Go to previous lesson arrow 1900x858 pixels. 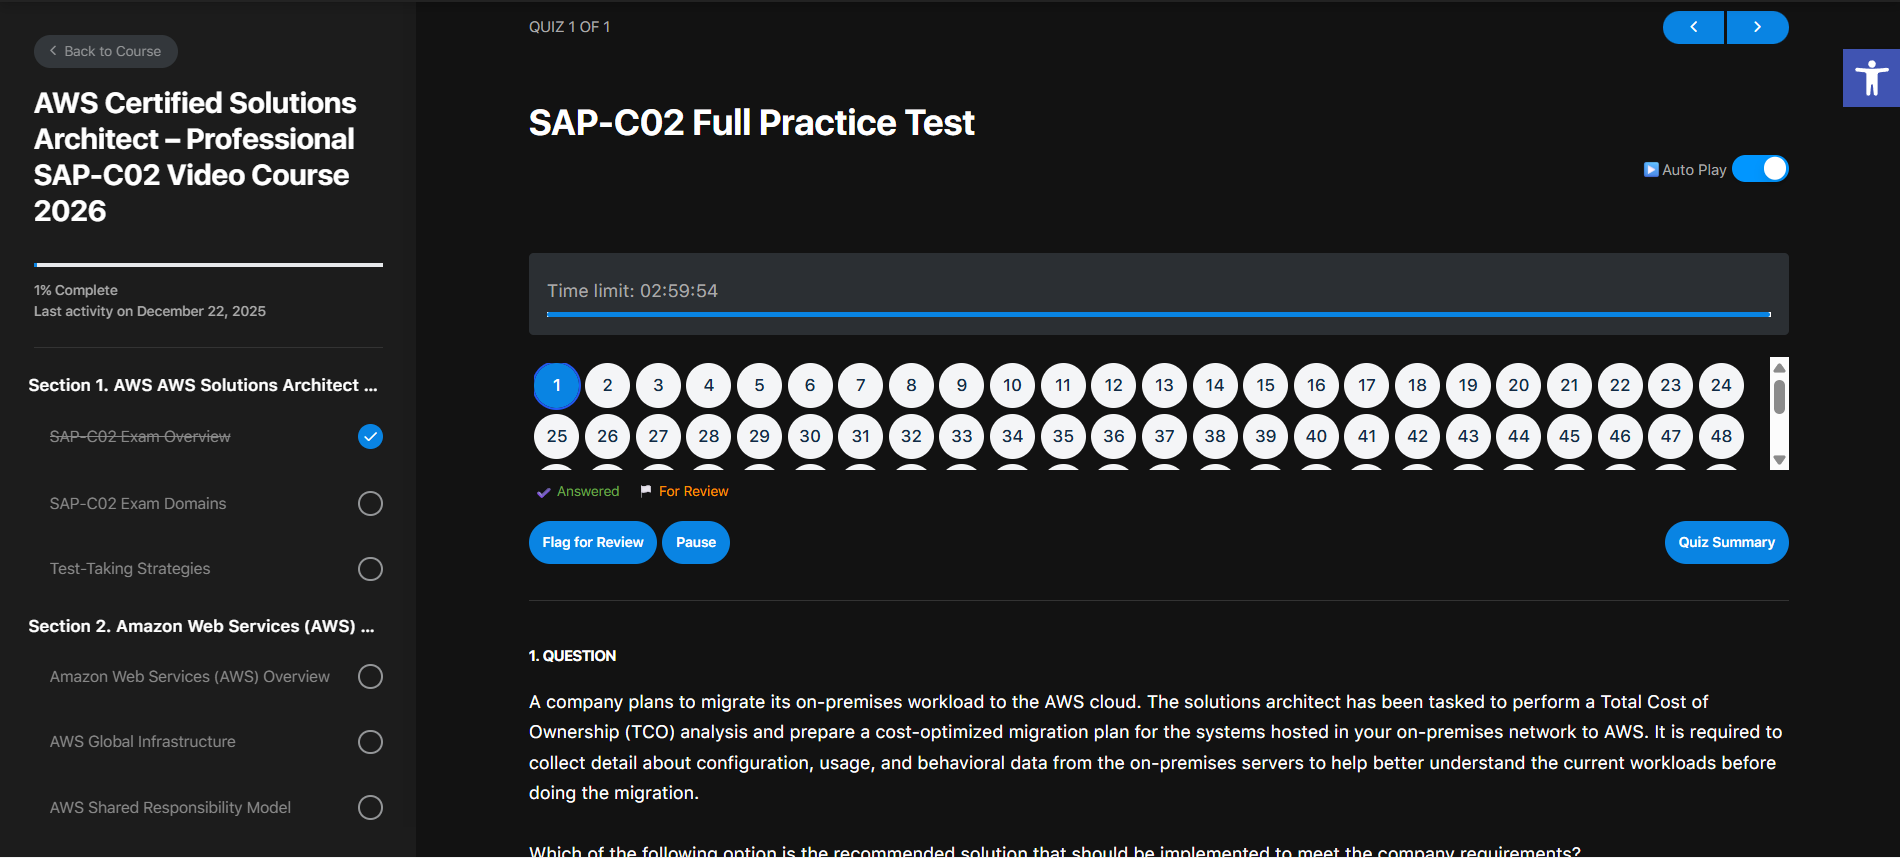pos(1693,27)
